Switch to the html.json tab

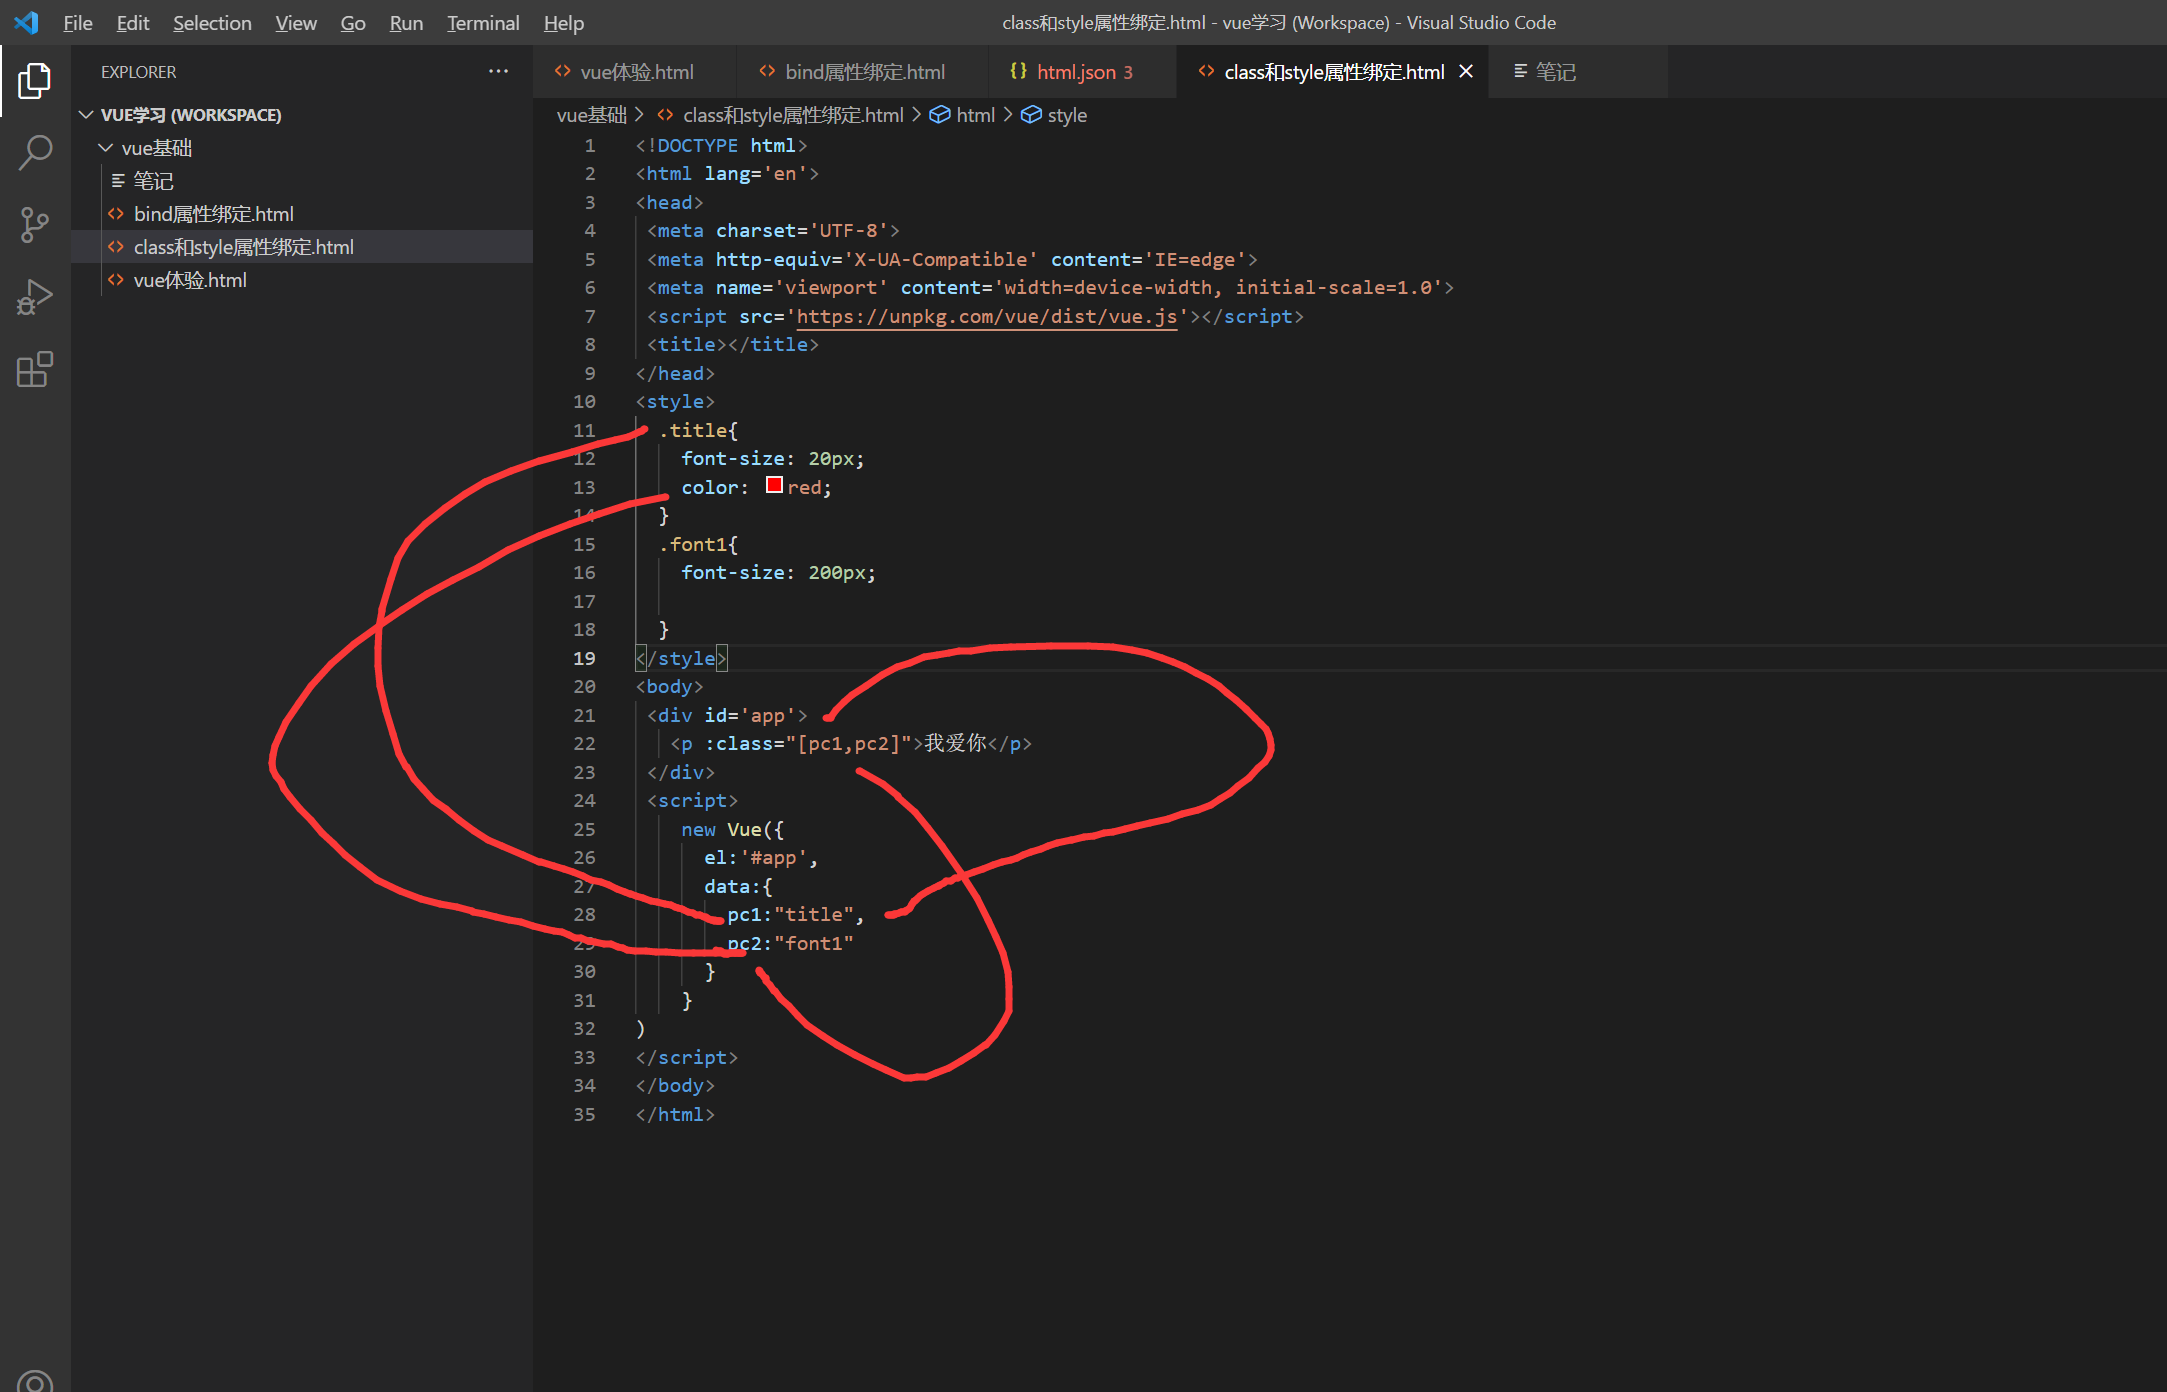click(1073, 71)
